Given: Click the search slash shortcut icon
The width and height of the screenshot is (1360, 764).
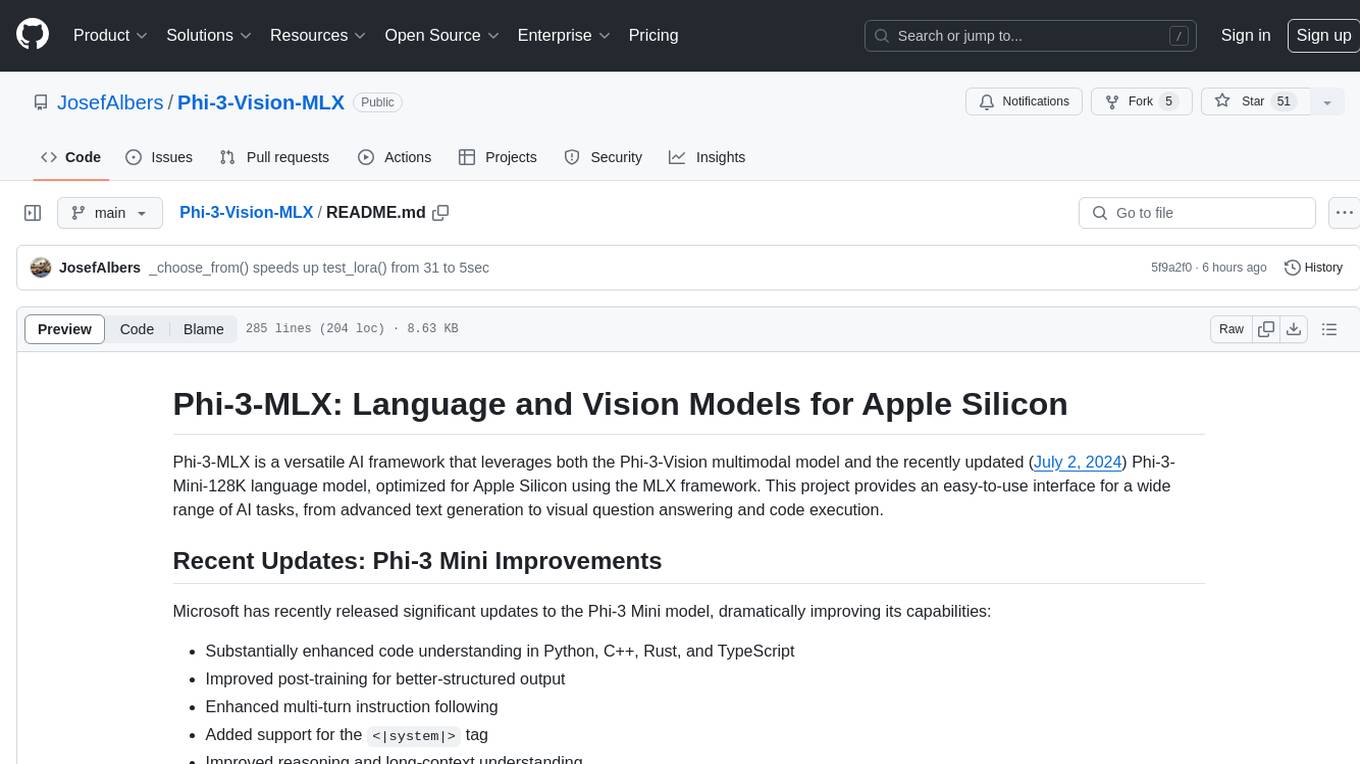Looking at the screenshot, I should tap(1180, 36).
